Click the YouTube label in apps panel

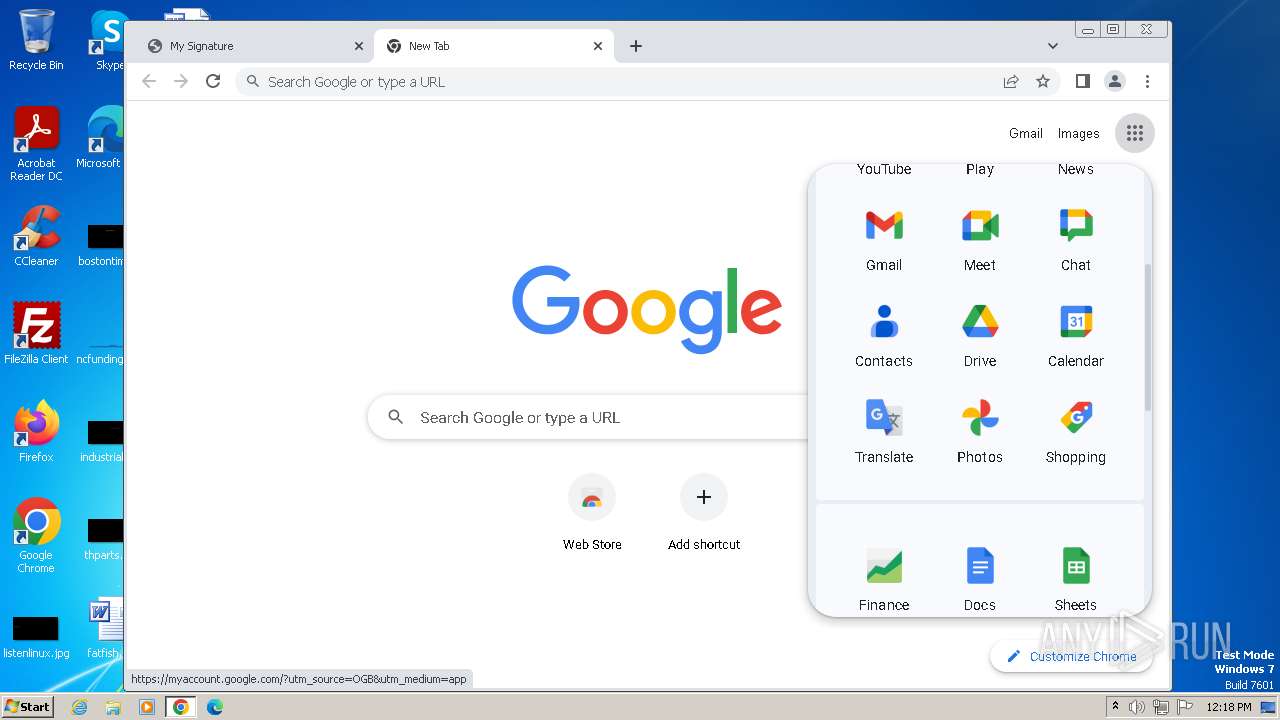tap(884, 169)
